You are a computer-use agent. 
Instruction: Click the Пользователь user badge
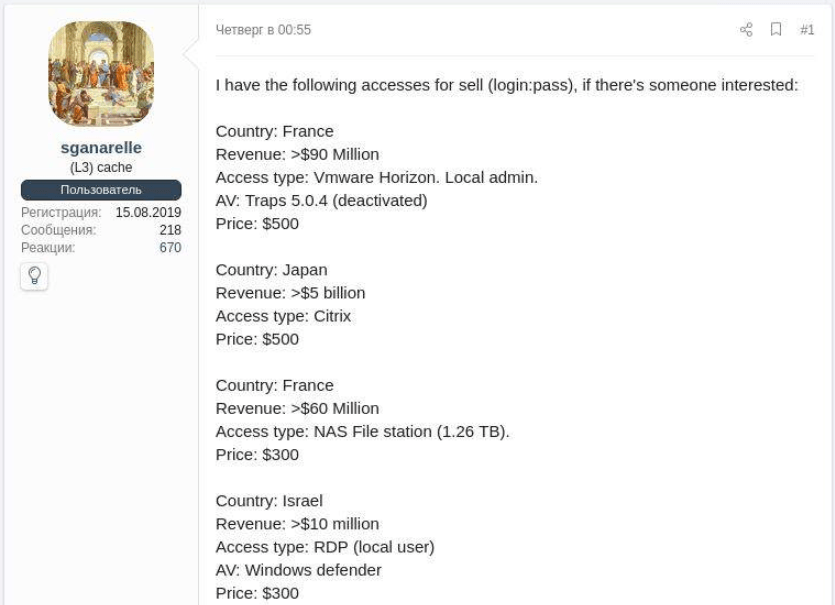(x=101, y=190)
